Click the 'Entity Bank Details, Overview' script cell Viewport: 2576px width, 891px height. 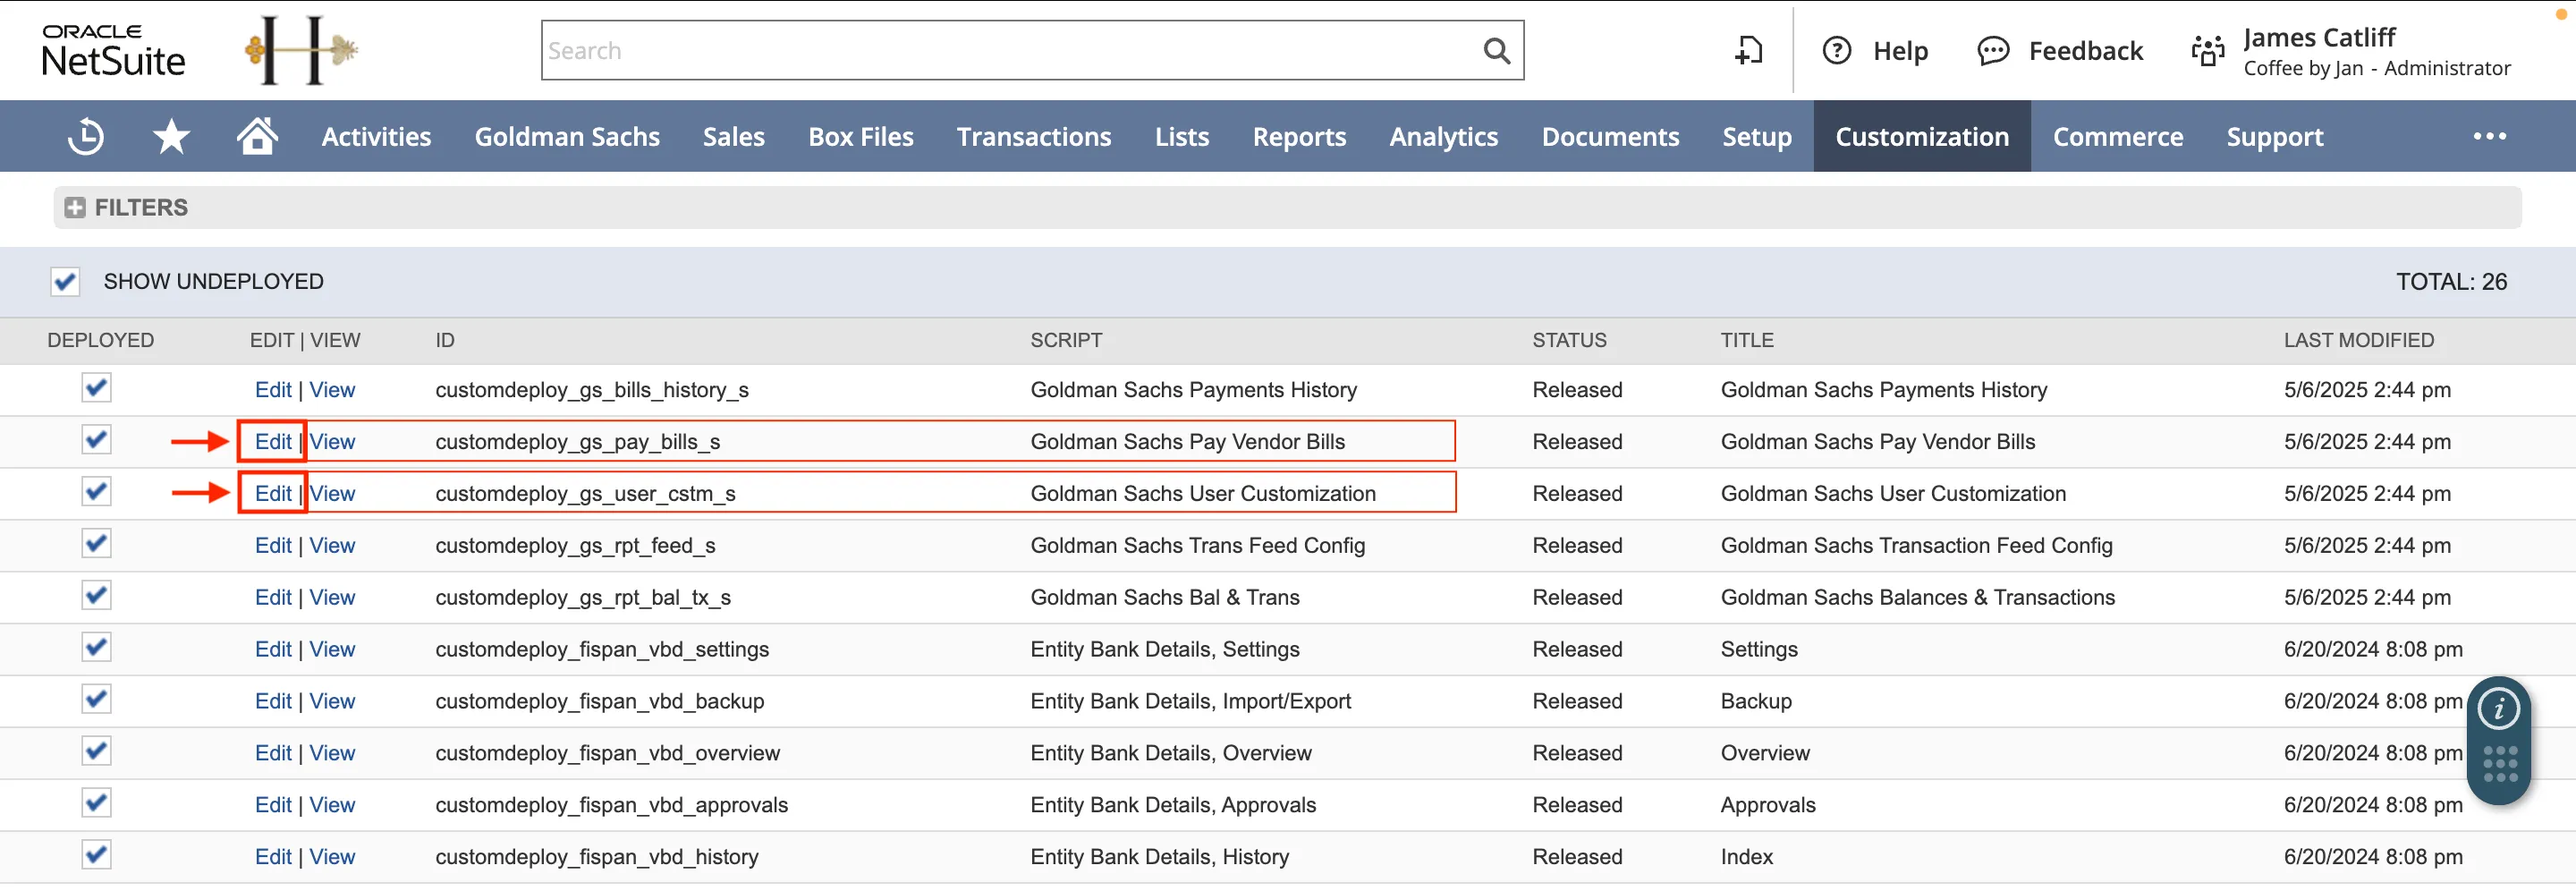click(x=1170, y=754)
